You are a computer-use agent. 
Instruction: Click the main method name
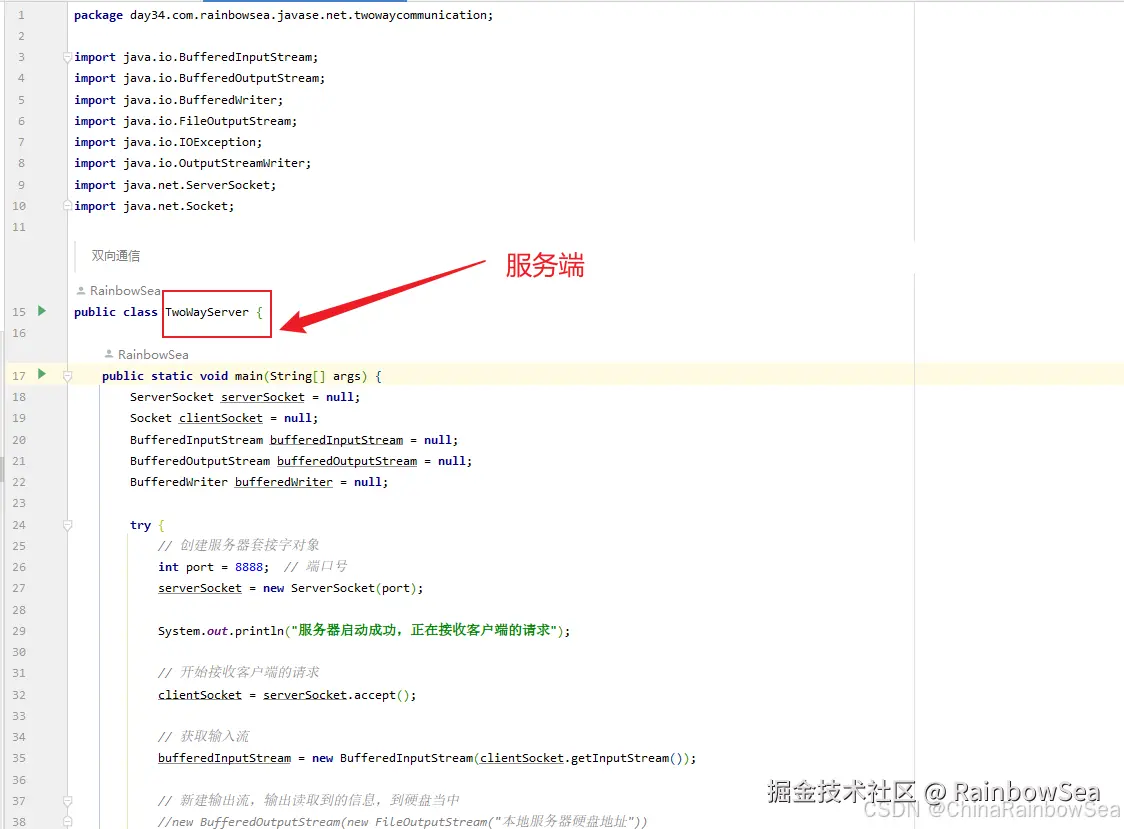click(x=248, y=376)
